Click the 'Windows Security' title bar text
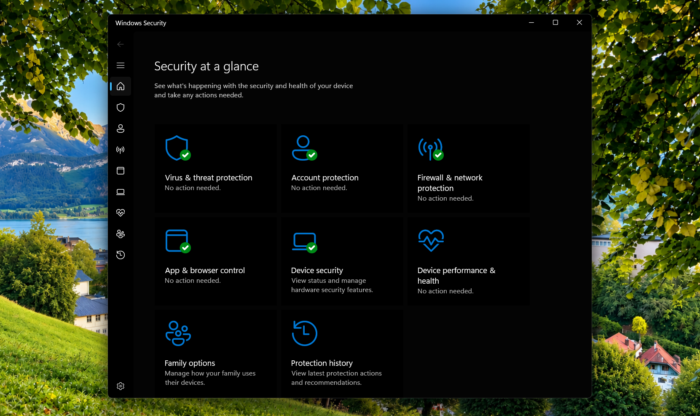Viewport: 700px width, 416px height. coord(141,23)
